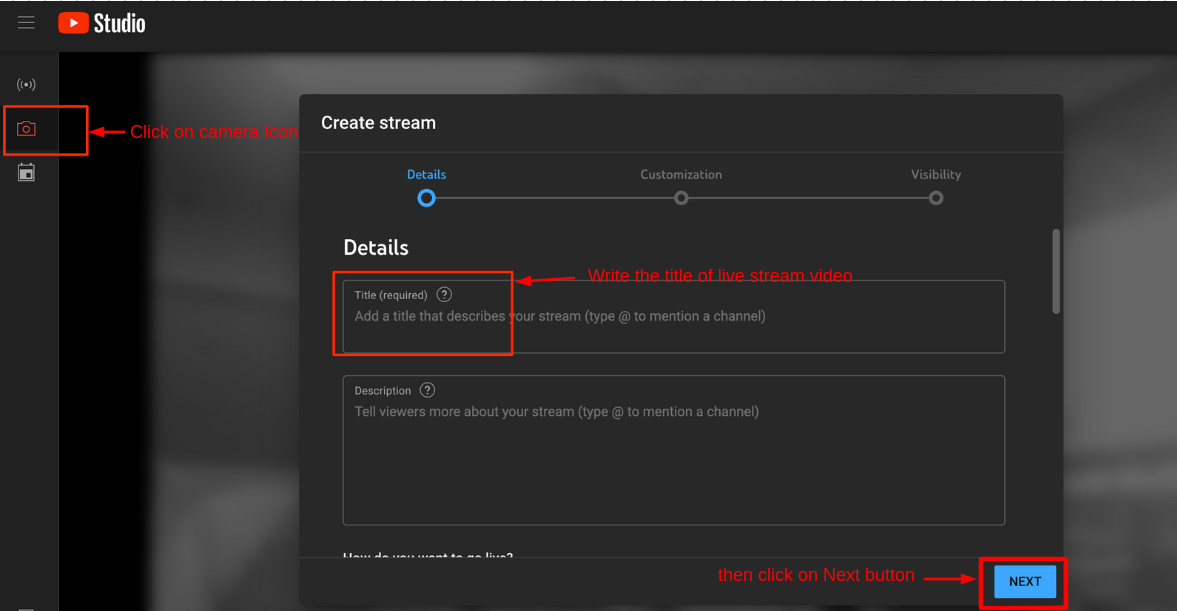Click the YouTube Studio logo
The height and width of the screenshot is (611, 1177).
click(x=102, y=23)
